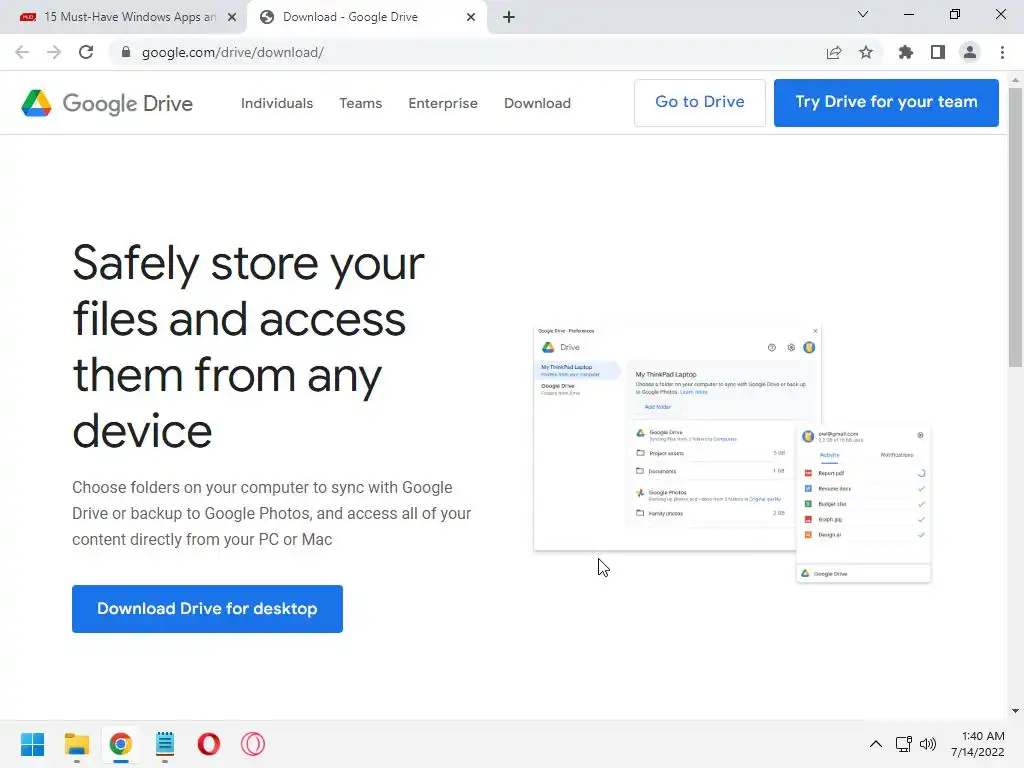
Task: Open File Explorer from taskbar
Action: point(76,744)
